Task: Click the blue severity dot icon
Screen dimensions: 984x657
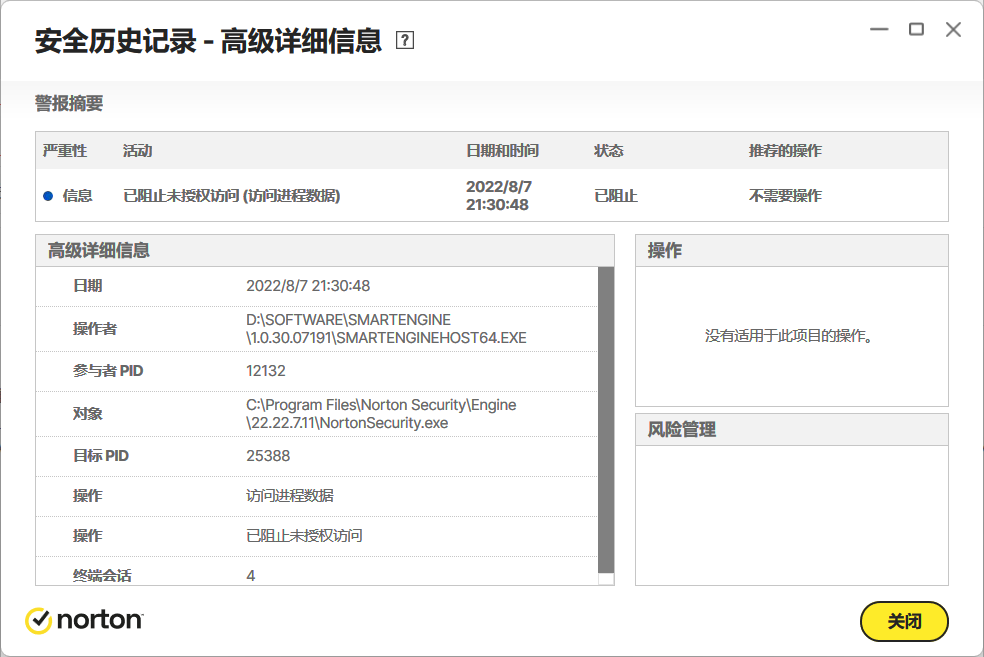Action: point(48,196)
